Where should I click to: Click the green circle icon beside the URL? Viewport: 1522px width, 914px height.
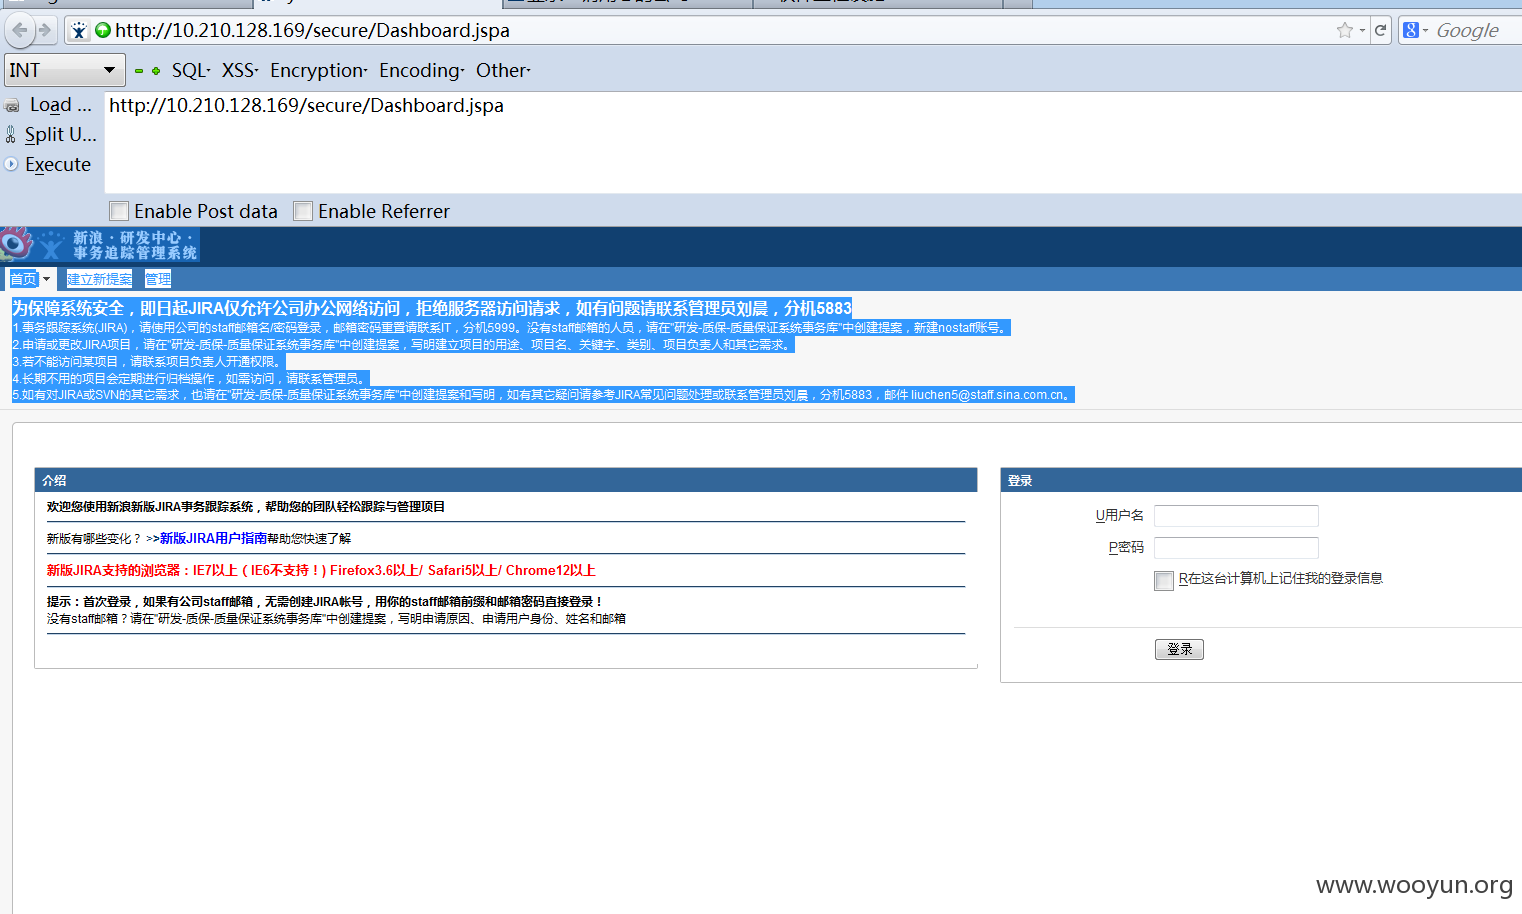[x=103, y=30]
